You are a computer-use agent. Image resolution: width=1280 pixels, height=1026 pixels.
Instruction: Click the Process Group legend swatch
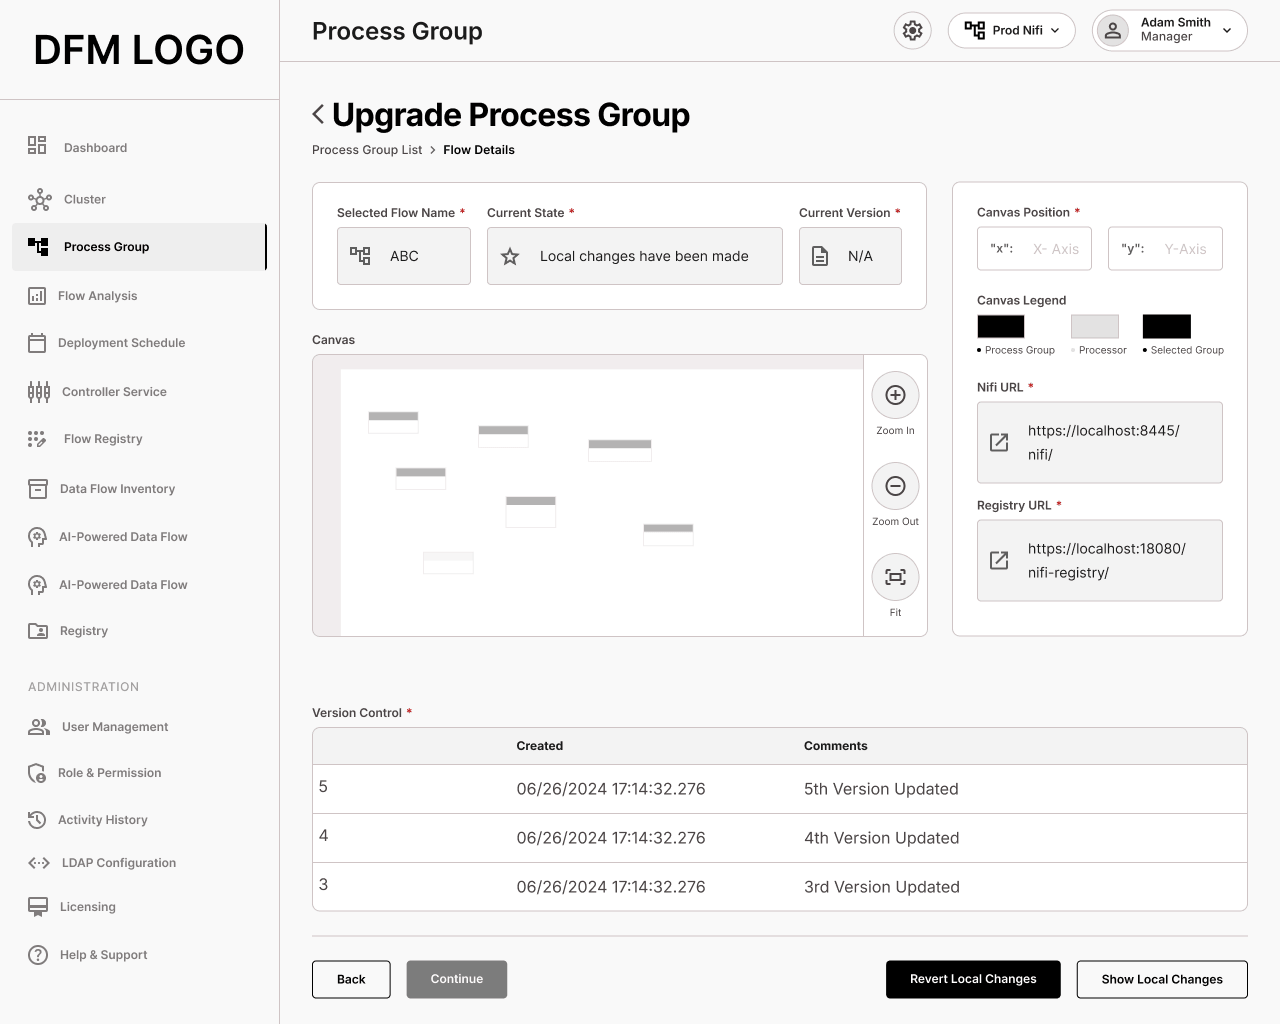pos(1001,327)
